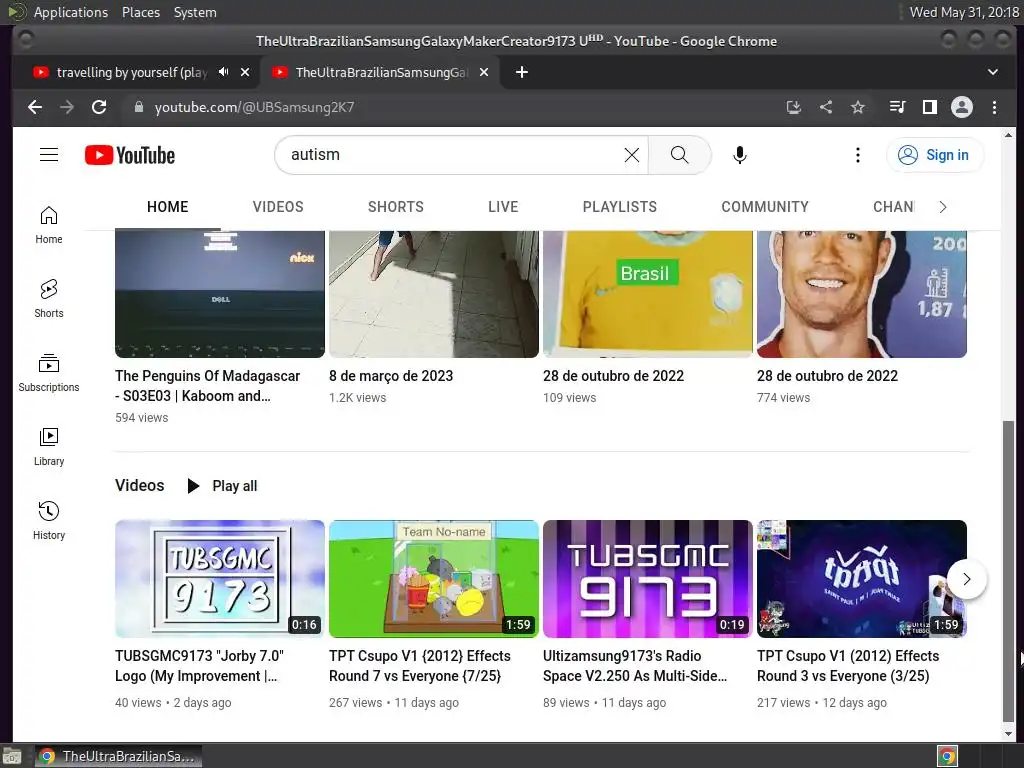Select the VIDEOS channel tab

pos(278,207)
